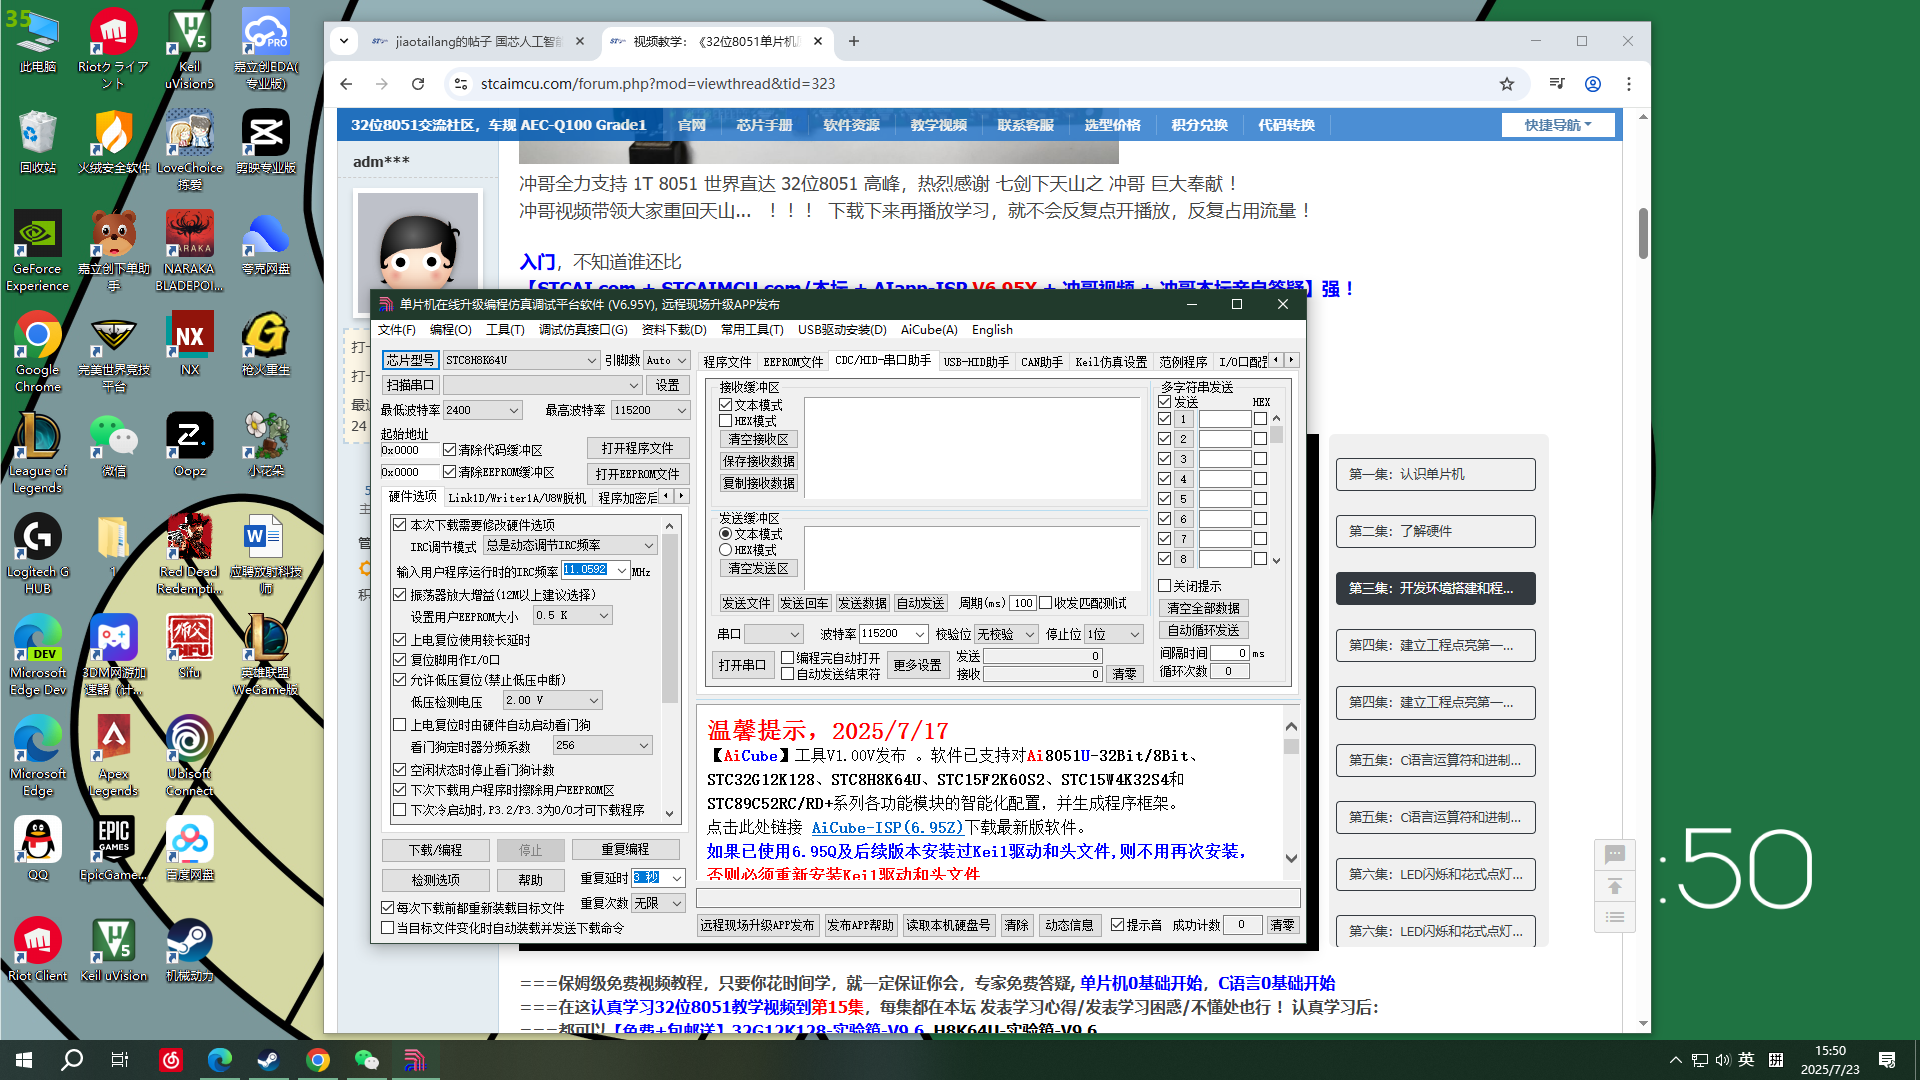Screen dimensions: 1920x1080
Task: Open the Microsoft Edge Dev desktop icon
Action: tap(38, 655)
